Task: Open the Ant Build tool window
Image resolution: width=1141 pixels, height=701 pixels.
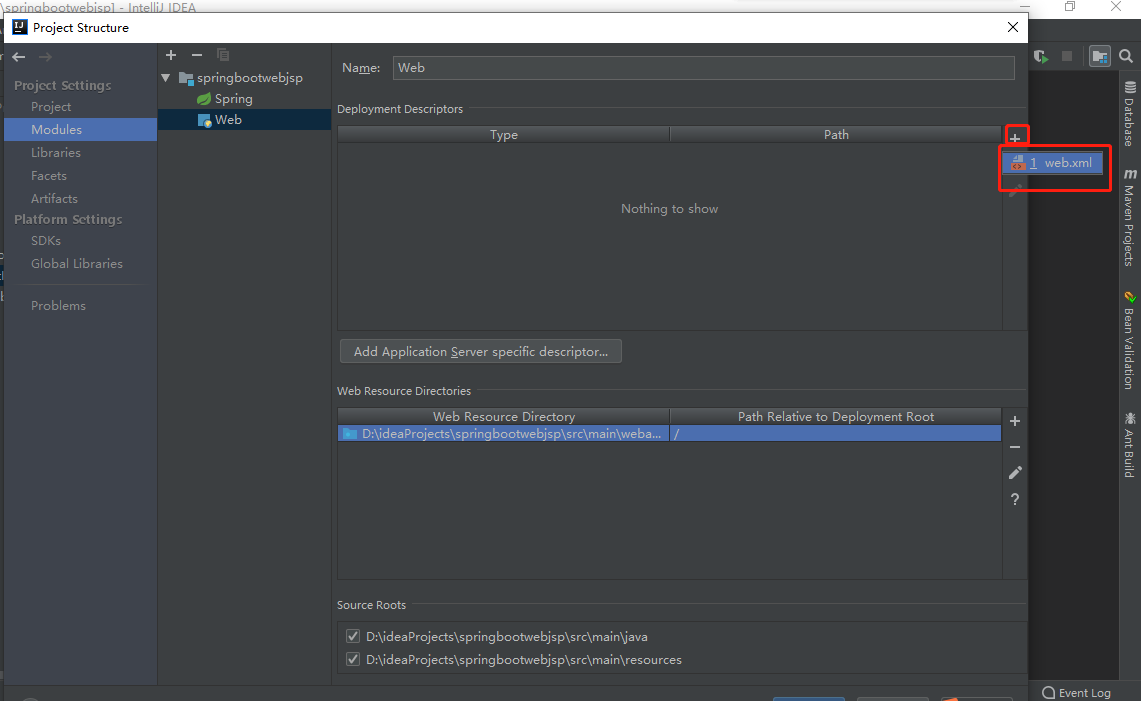Action: [x=1129, y=445]
